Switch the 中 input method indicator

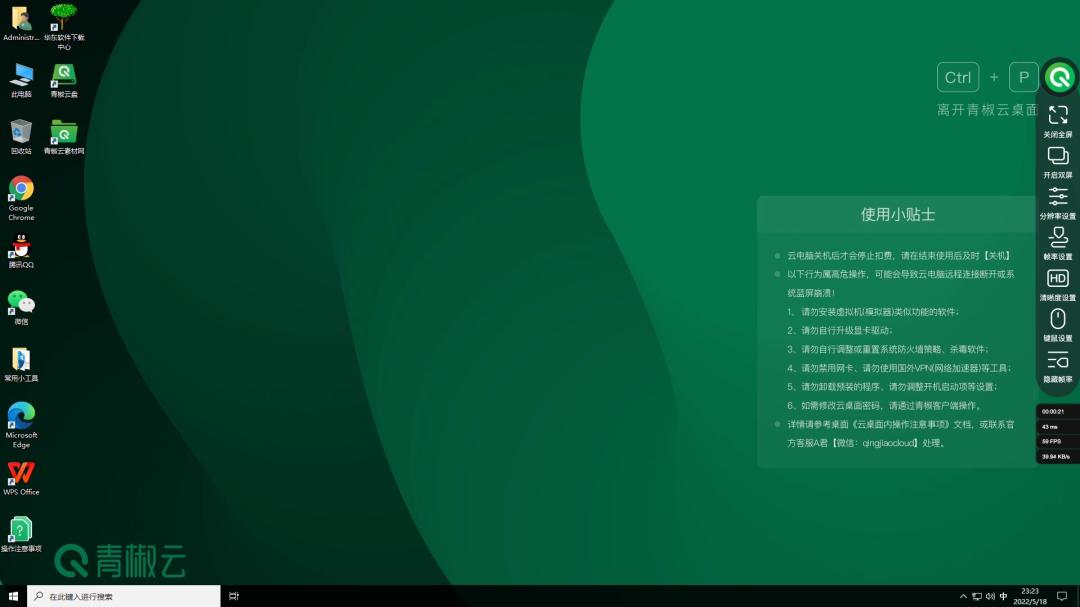pos(1003,596)
